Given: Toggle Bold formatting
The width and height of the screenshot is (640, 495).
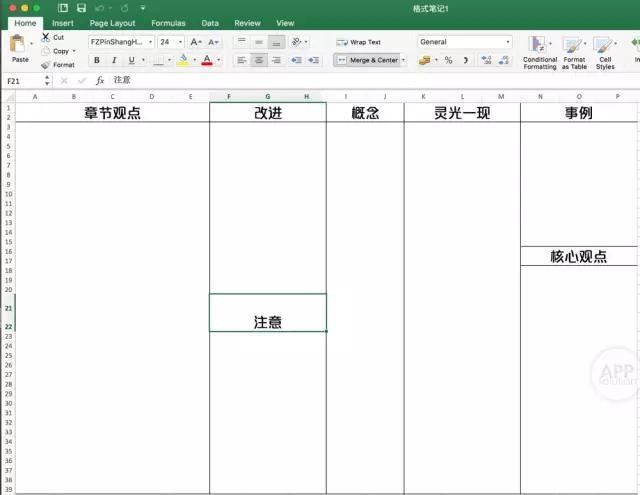Looking at the screenshot, I should click(x=97, y=60).
